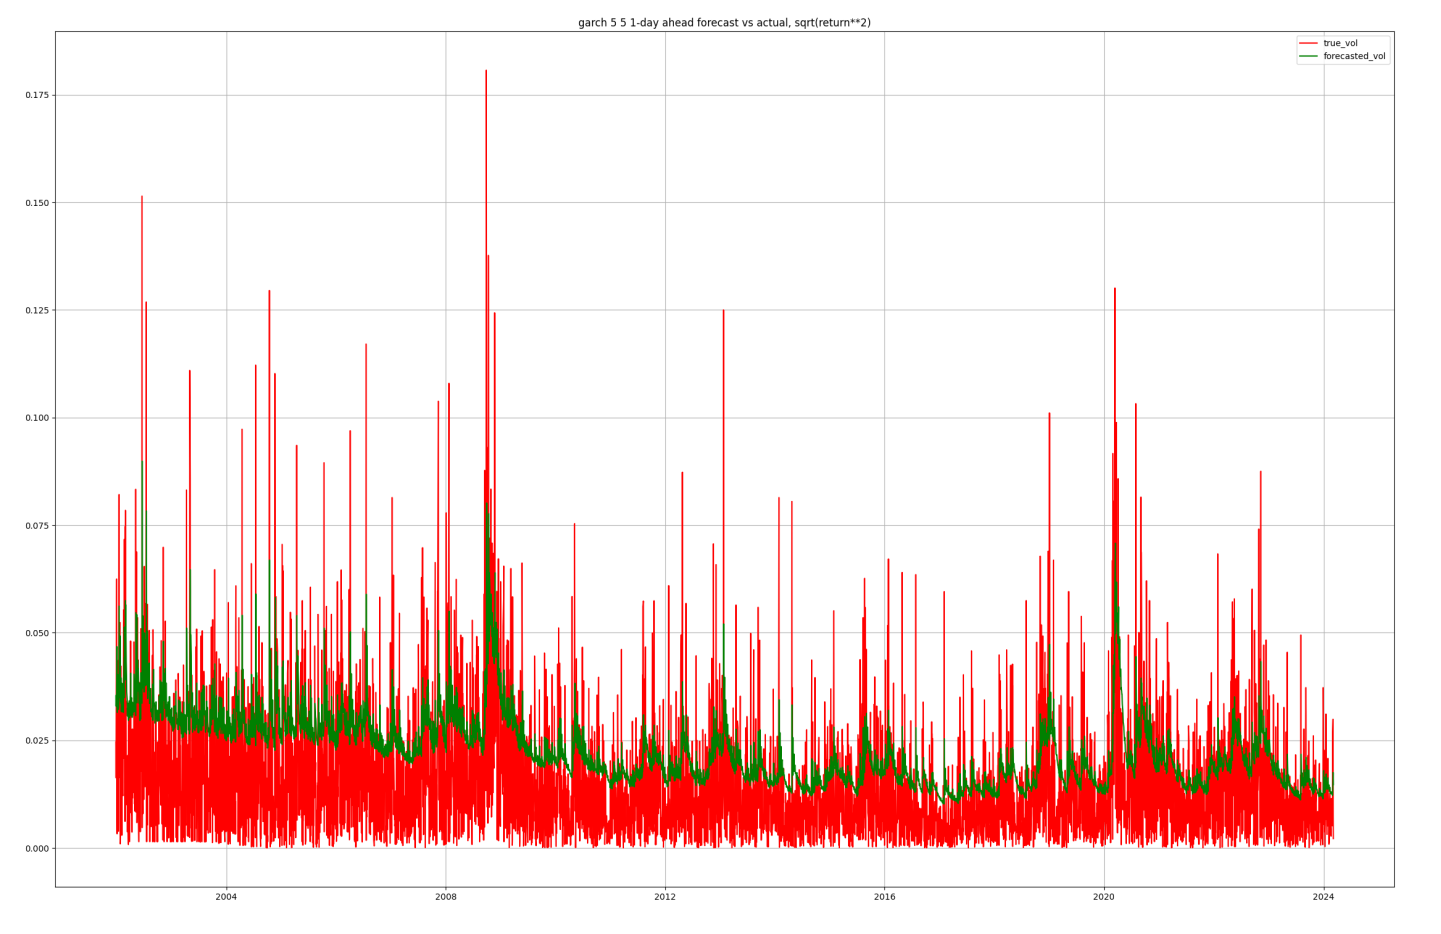This screenshot has height=934, width=1441.
Task: Click the 2012 x-axis tick label
Action: (665, 897)
